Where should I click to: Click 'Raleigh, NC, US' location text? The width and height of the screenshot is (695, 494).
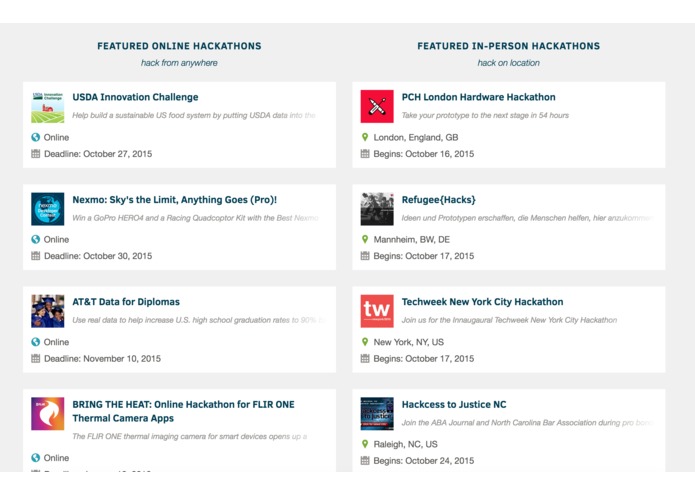pyautogui.click(x=406, y=444)
